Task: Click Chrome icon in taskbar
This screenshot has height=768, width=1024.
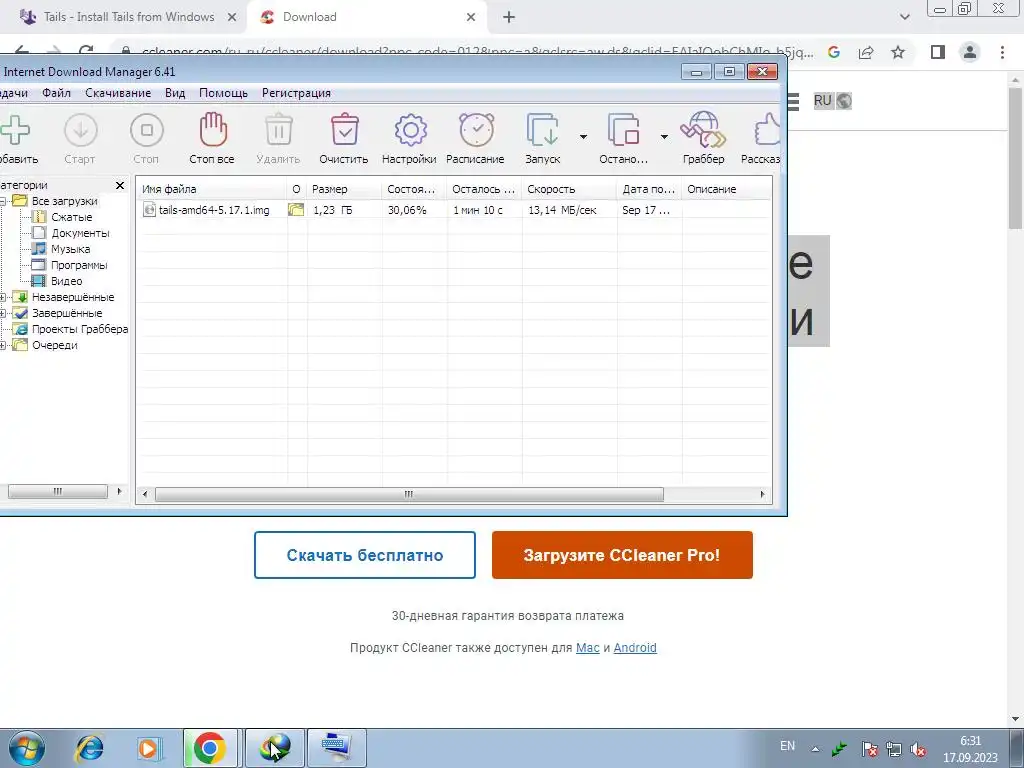Action: click(210, 748)
